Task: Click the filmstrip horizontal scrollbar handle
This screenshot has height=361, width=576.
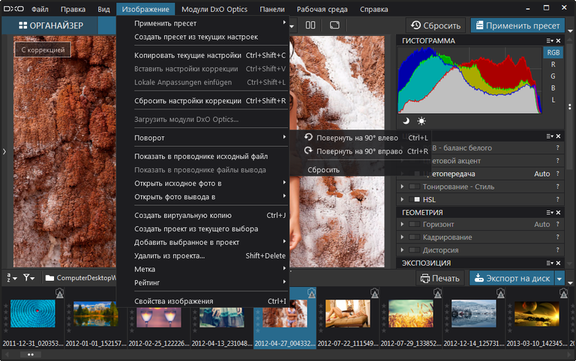Action: coord(30,355)
